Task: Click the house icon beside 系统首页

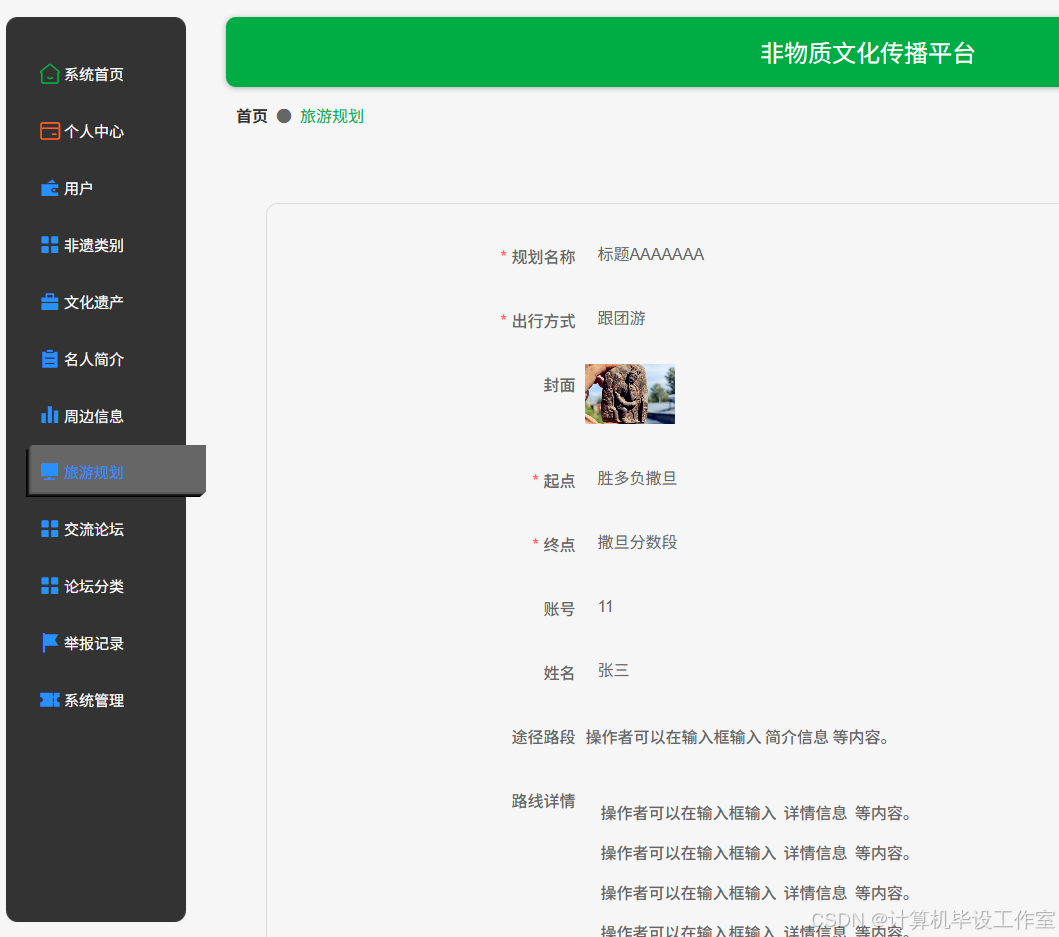Action: 49,74
